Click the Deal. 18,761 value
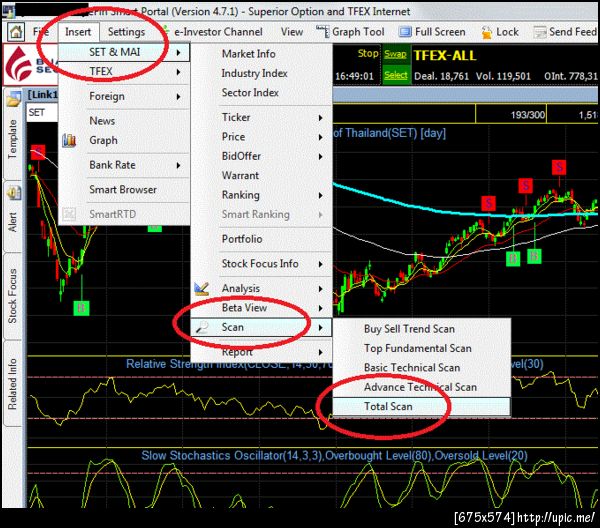 [442, 76]
